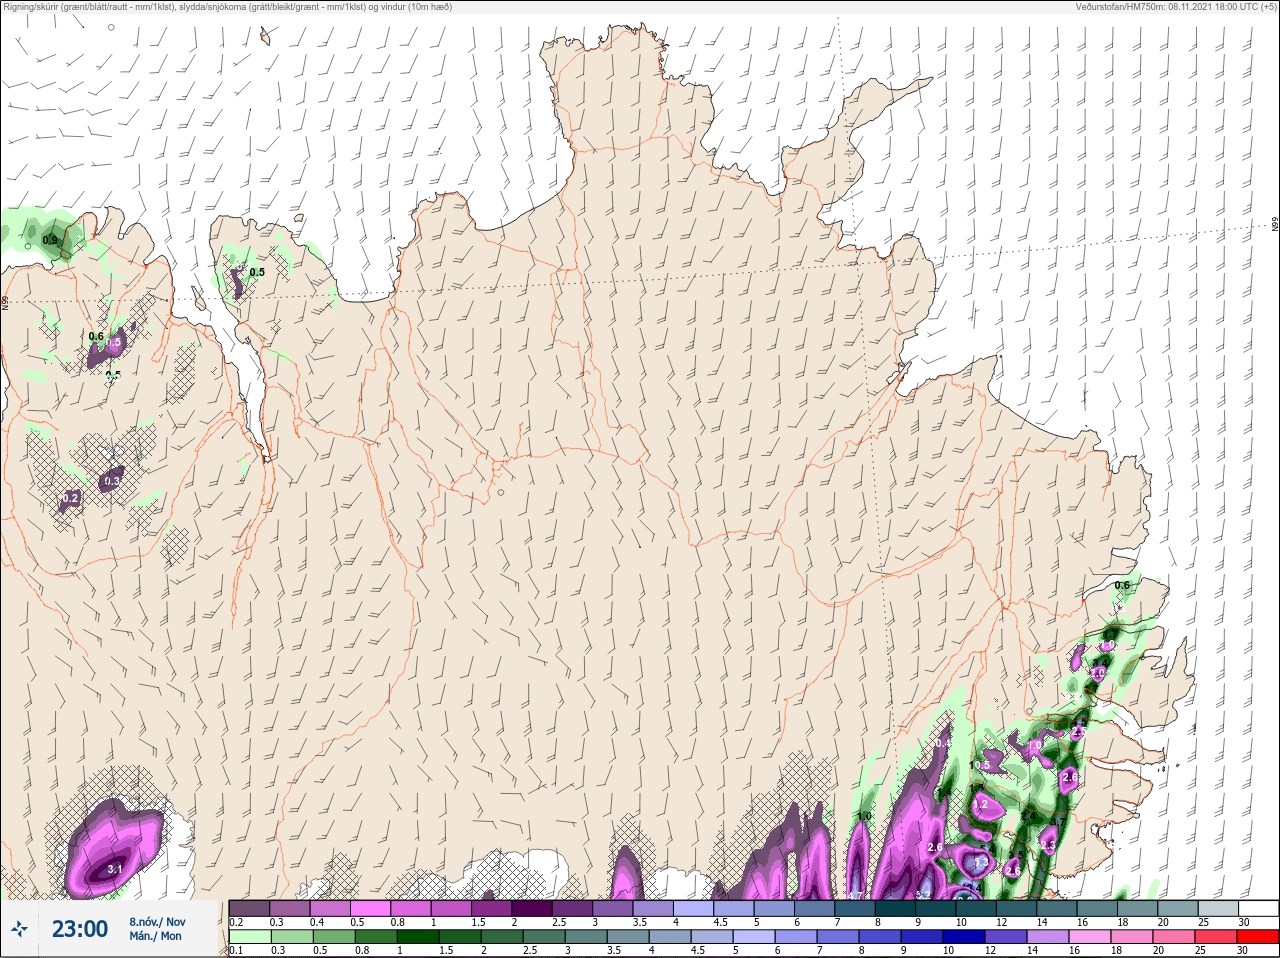Click the dark purple swatch labelled 2 in the upper legend

531,908
